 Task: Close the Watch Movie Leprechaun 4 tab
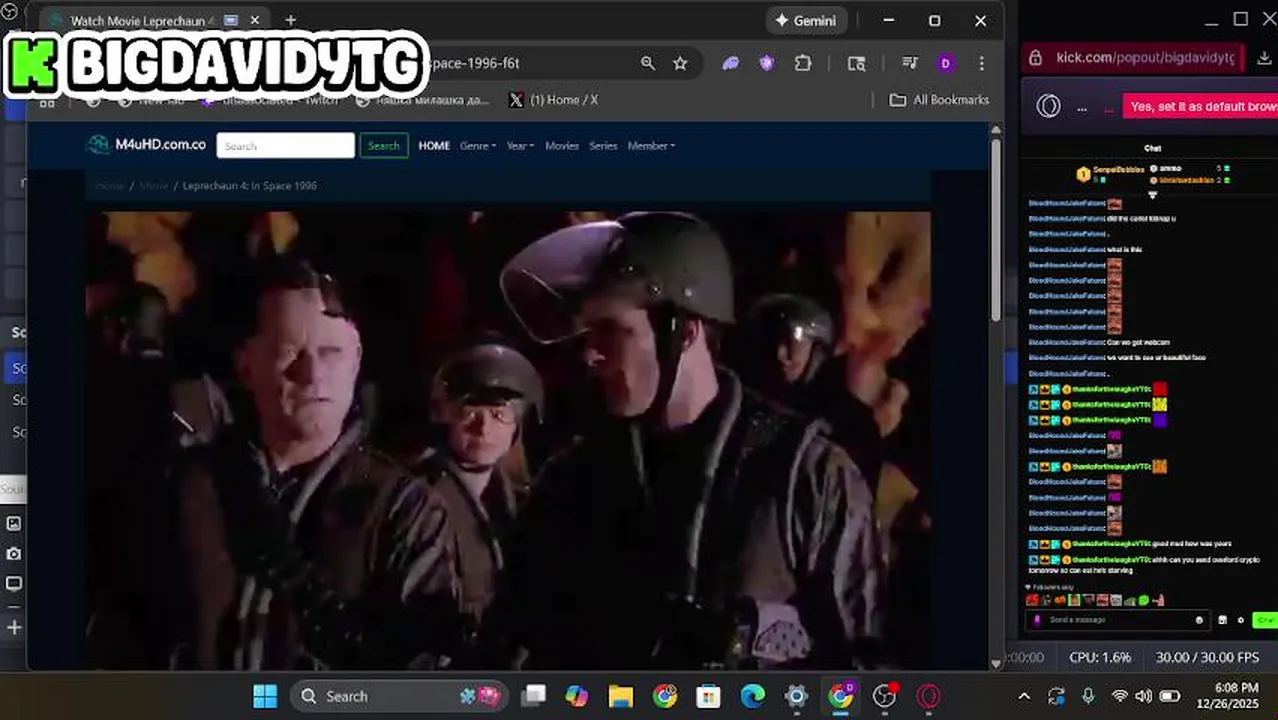pyautogui.click(x=255, y=20)
